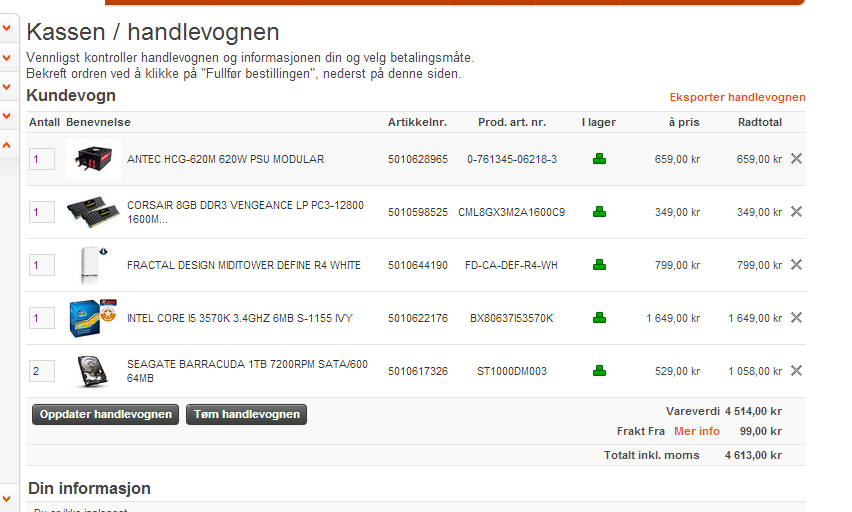Click Artikkelnr. column header

[417, 122]
